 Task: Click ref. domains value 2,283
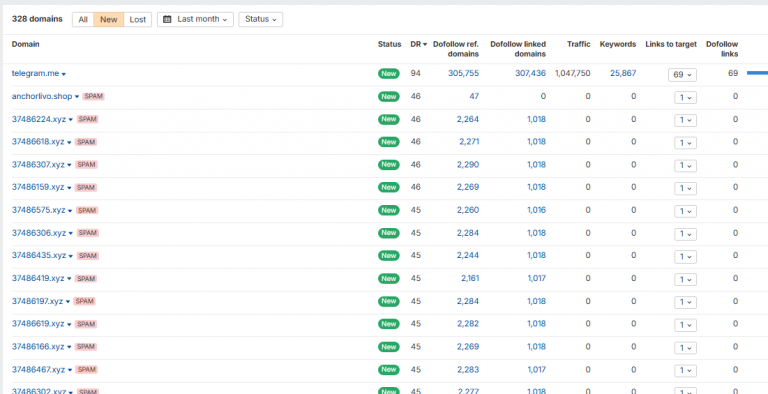468,369
